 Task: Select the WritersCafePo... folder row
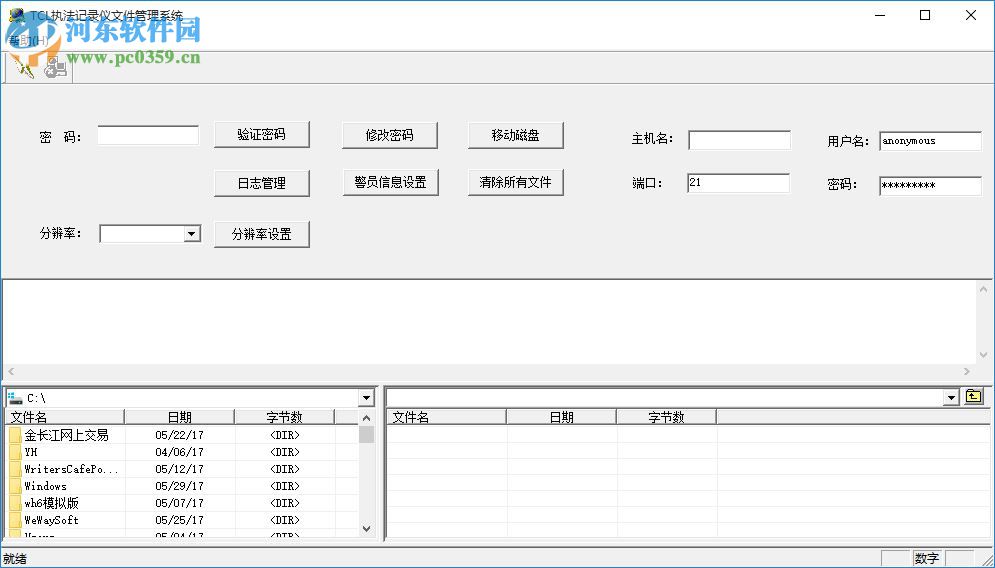pos(181,470)
